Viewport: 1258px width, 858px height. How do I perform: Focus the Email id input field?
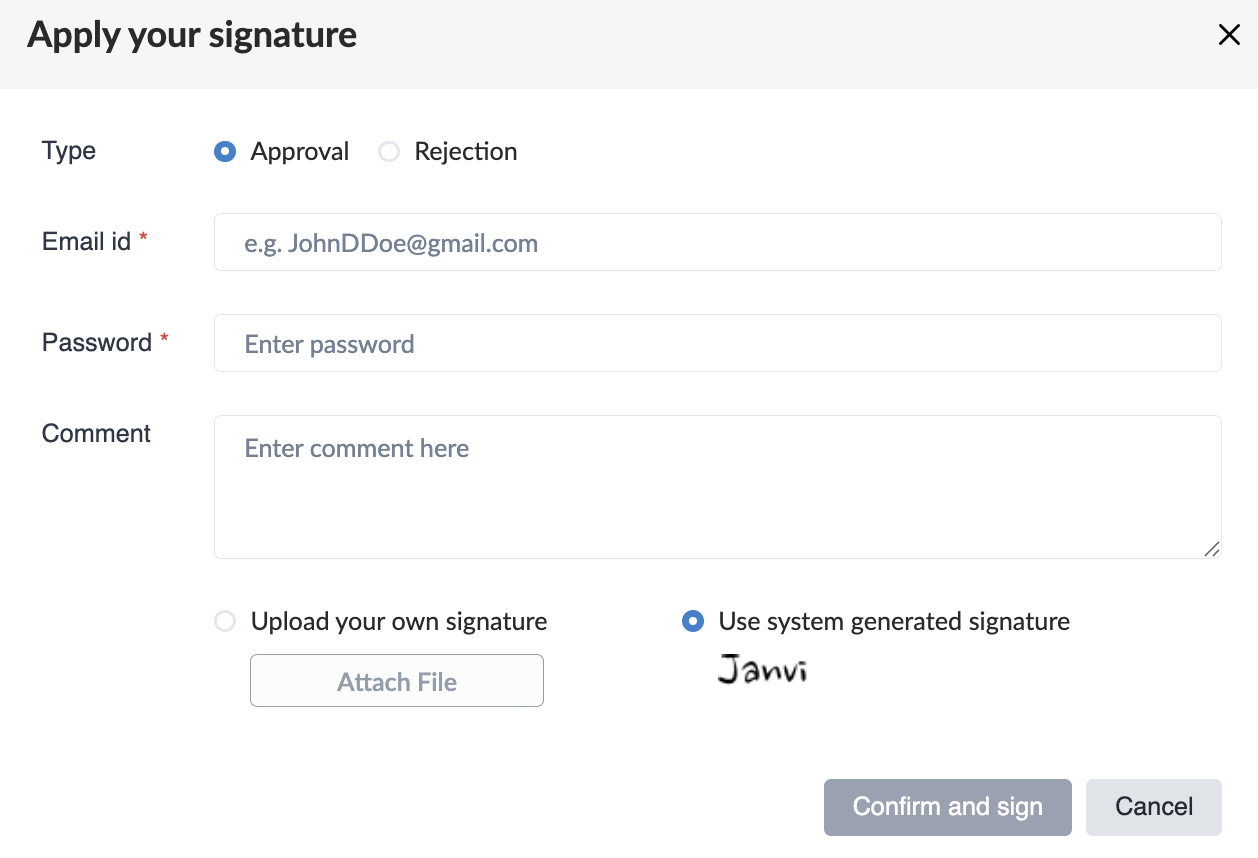coord(717,242)
